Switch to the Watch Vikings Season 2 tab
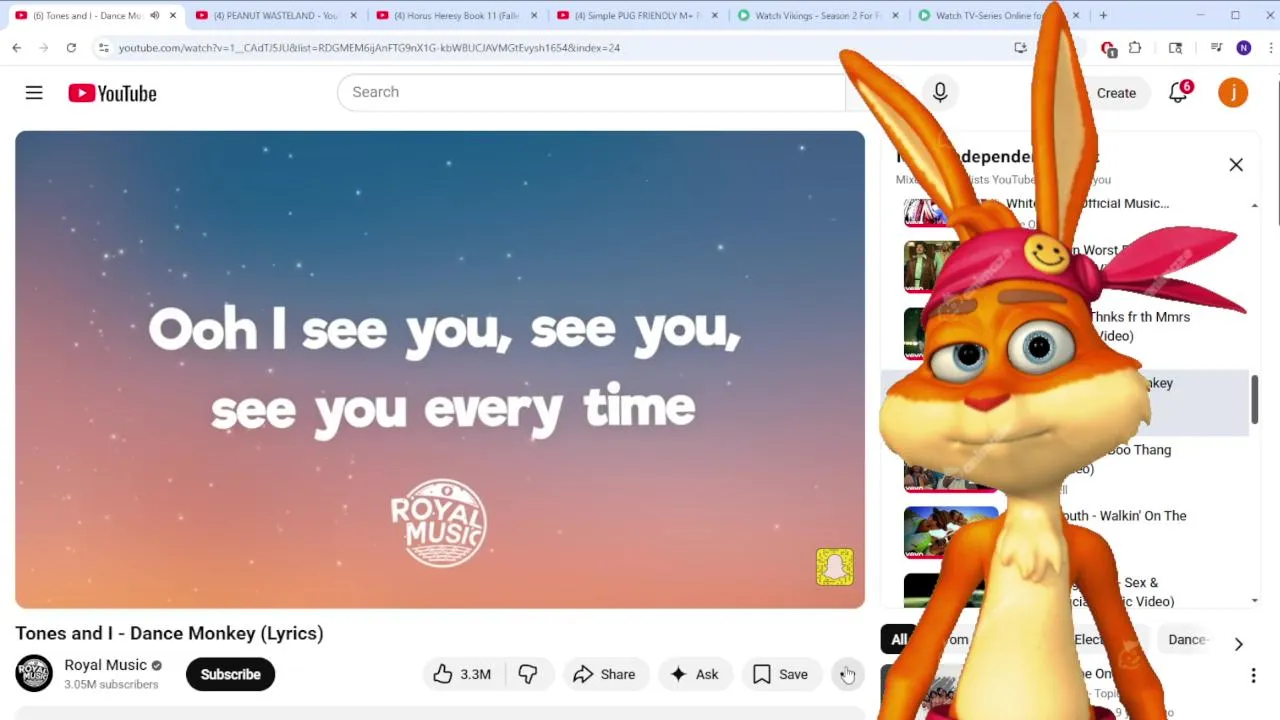The image size is (1280, 720). click(x=818, y=16)
